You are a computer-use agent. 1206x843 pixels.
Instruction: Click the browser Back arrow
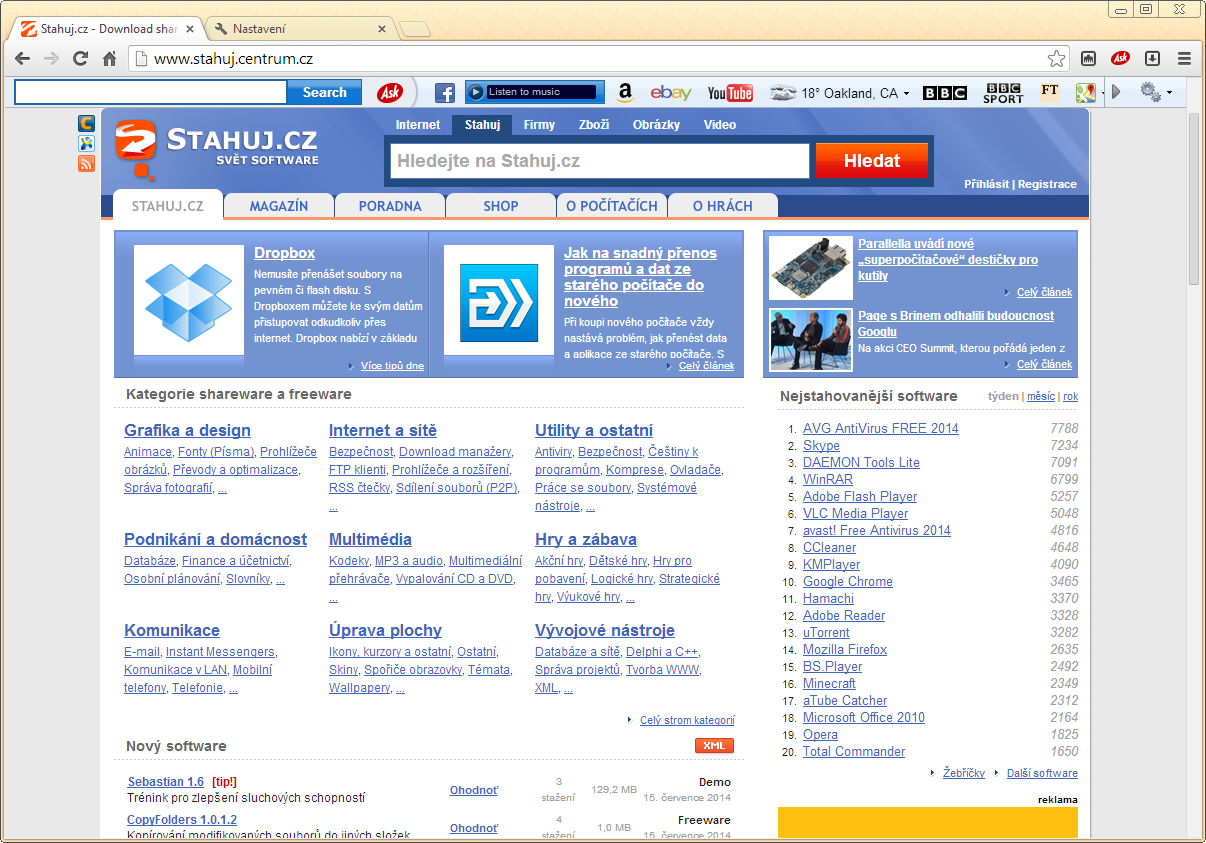pyautogui.click(x=23, y=59)
